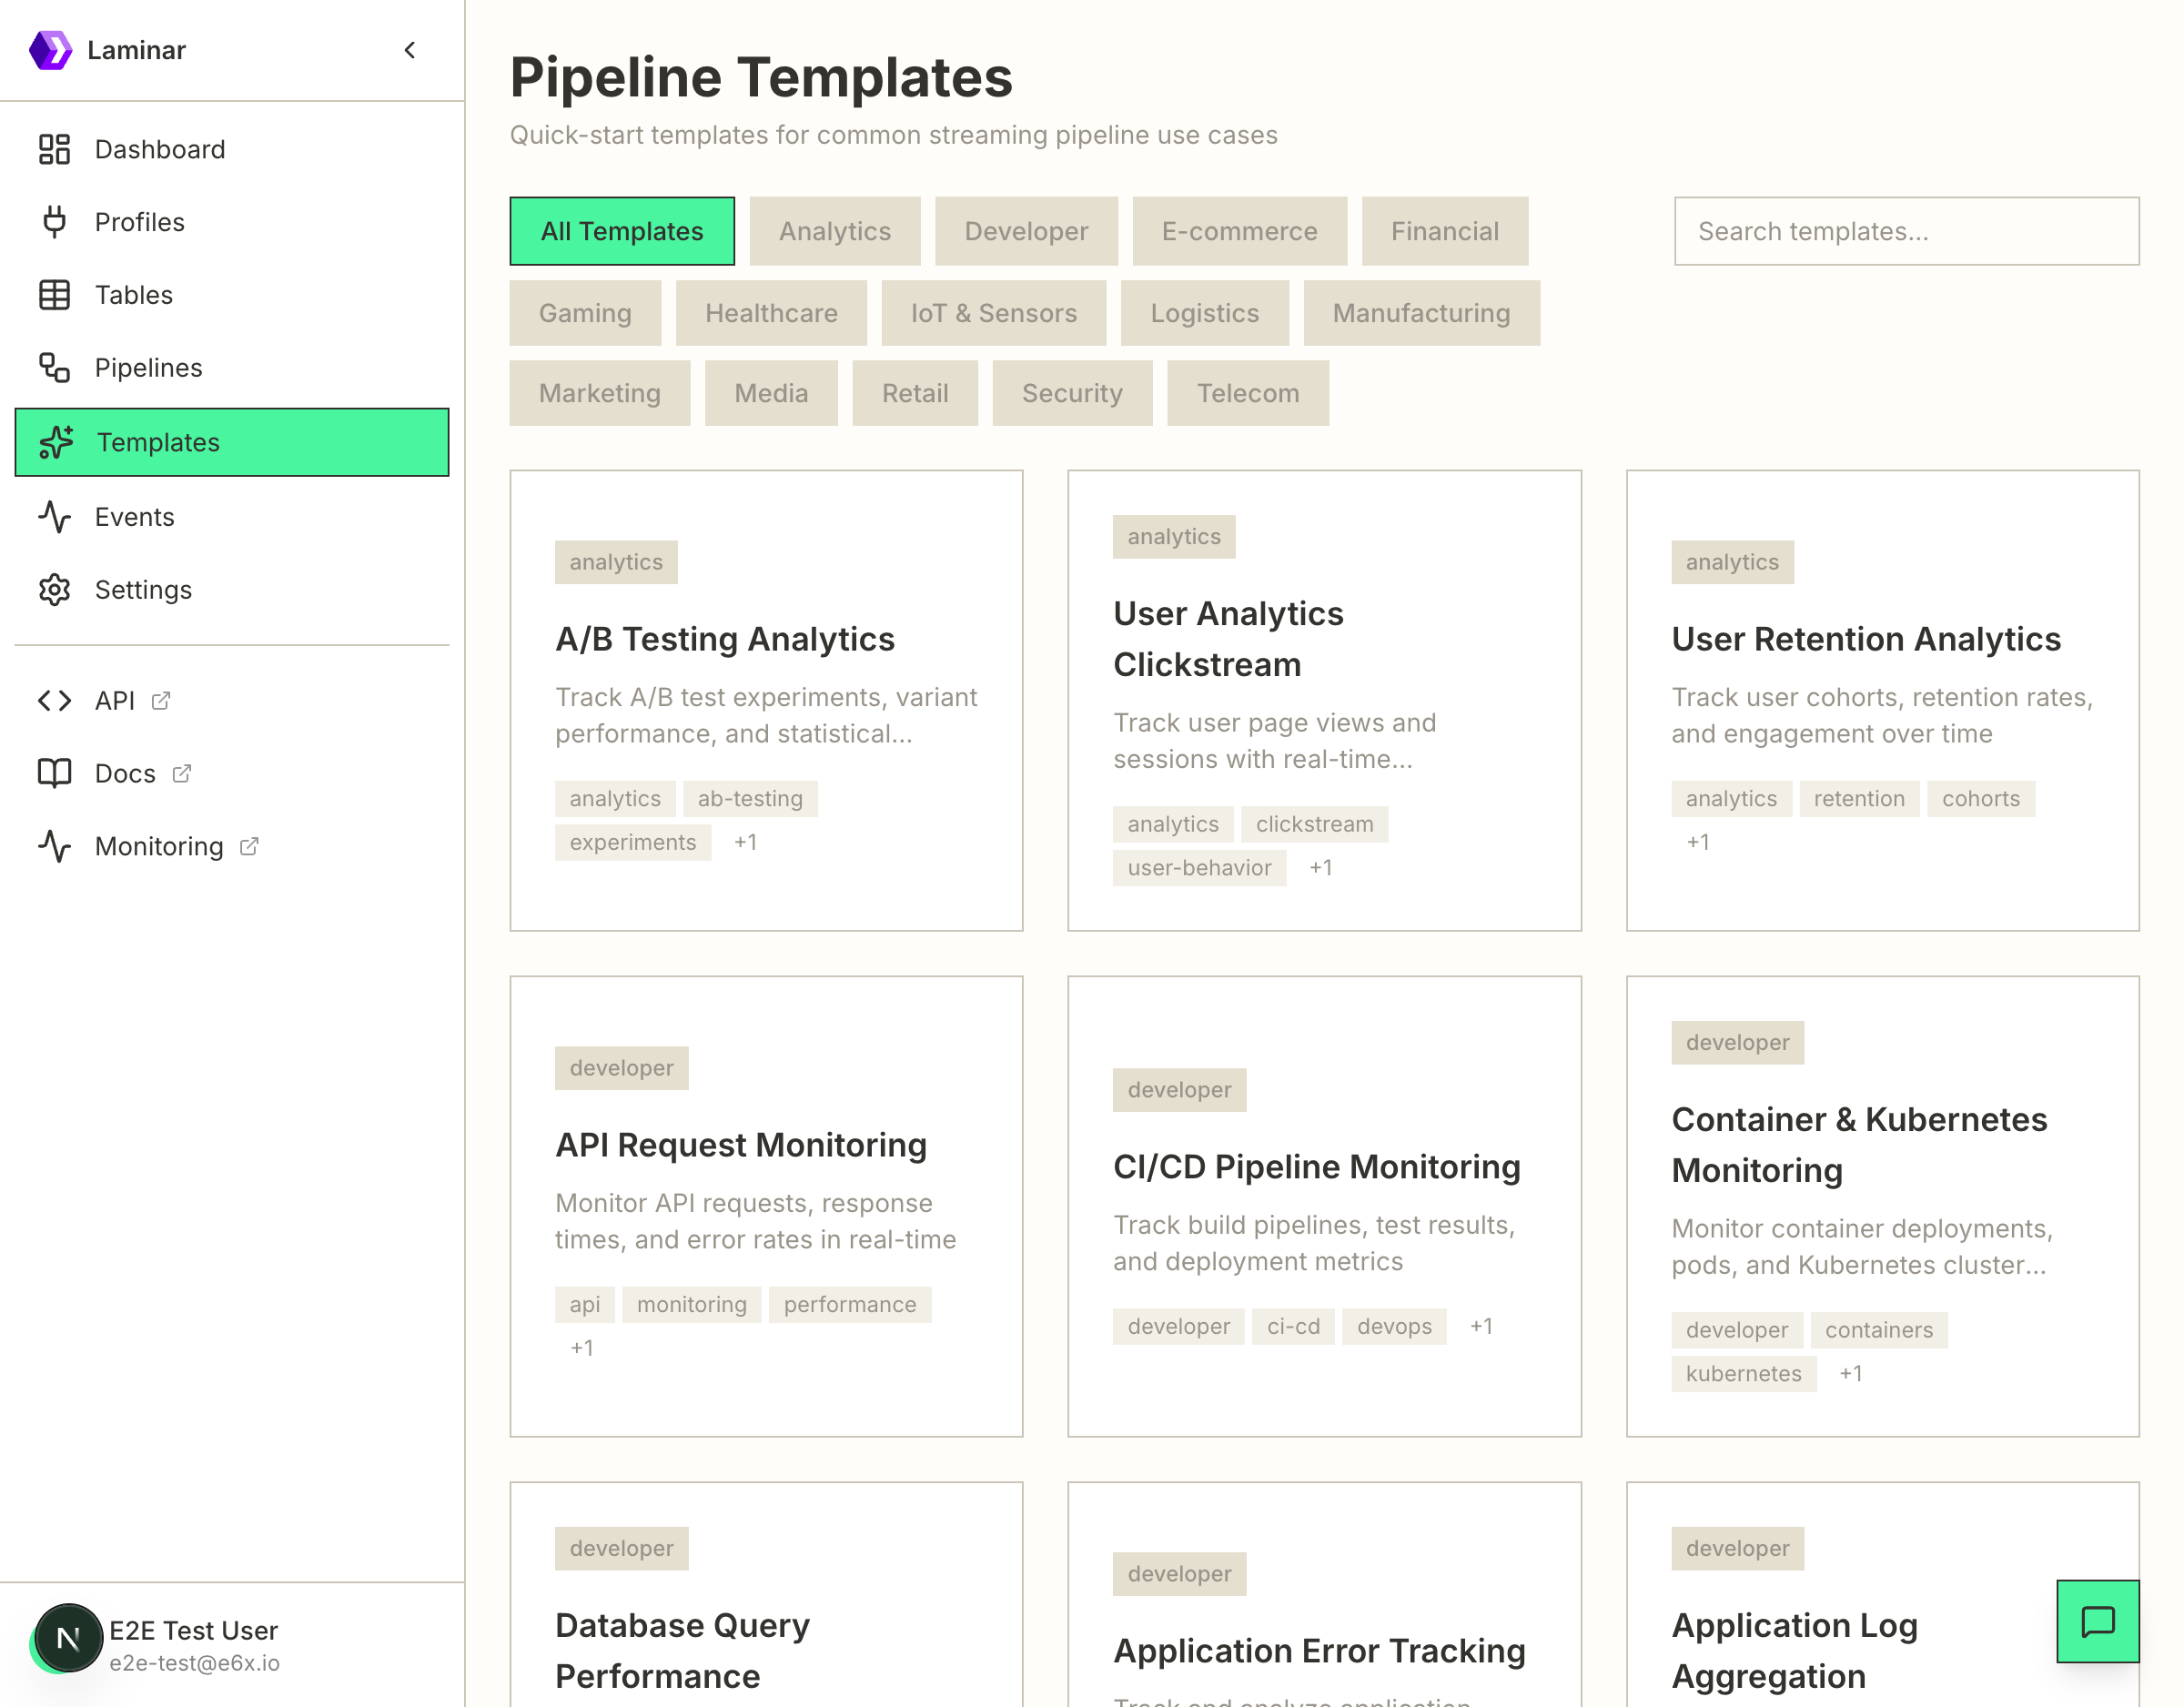Toggle the Security filter chip

coord(1072,393)
